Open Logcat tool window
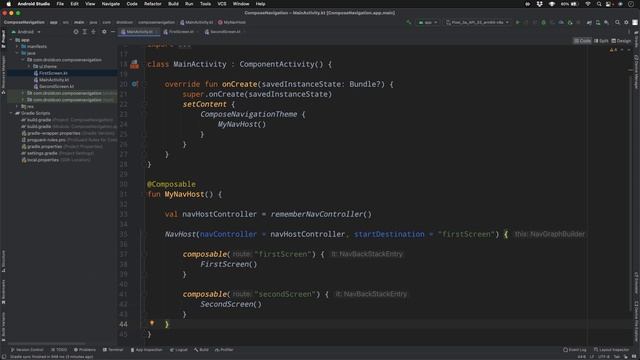640x360 pixels. 179,350
